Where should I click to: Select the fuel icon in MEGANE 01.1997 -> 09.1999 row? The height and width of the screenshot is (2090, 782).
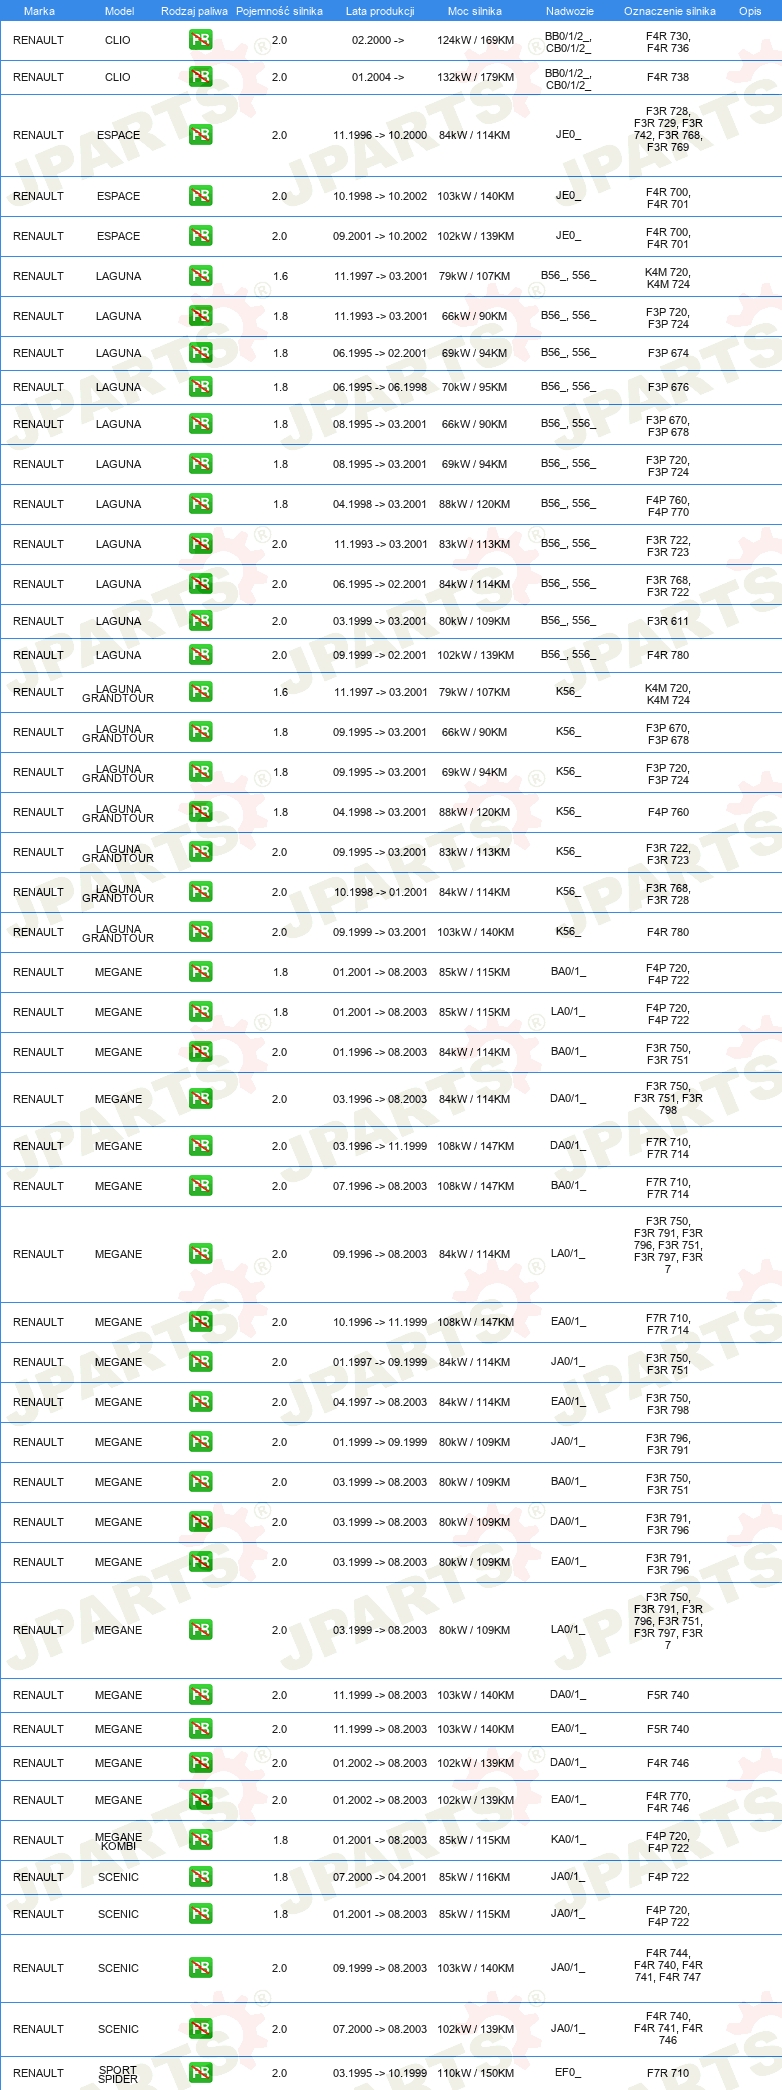(200, 1362)
